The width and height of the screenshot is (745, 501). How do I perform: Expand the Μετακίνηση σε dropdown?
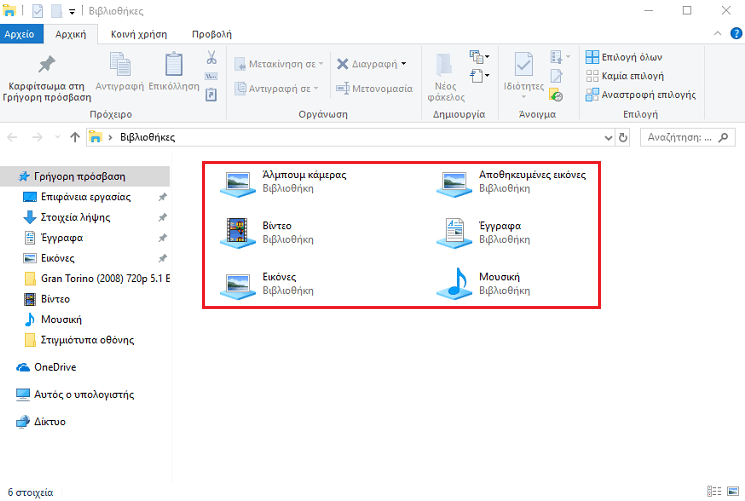click(321, 64)
